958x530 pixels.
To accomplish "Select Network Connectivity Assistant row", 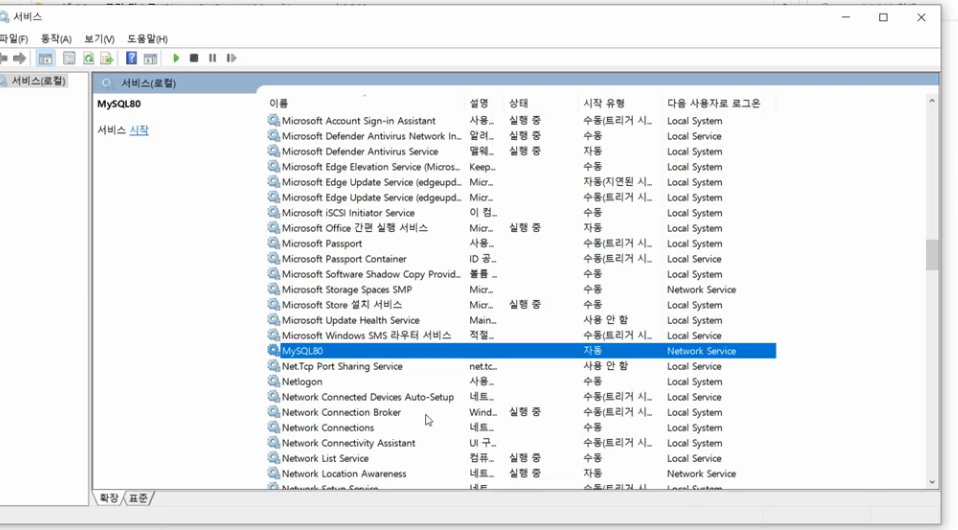I will [x=522, y=443].
